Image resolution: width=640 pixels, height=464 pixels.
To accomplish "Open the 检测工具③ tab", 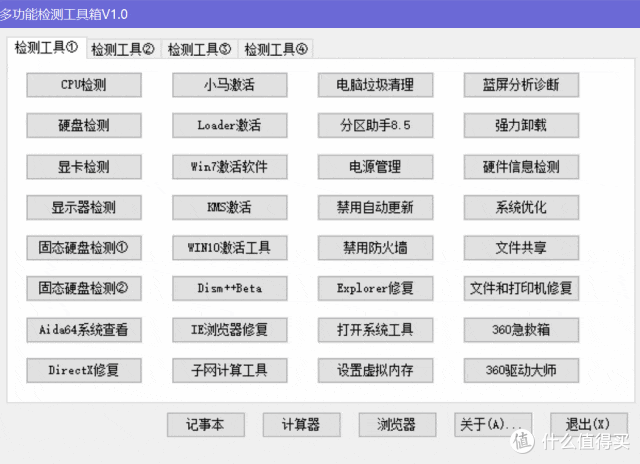I will tap(200, 49).
